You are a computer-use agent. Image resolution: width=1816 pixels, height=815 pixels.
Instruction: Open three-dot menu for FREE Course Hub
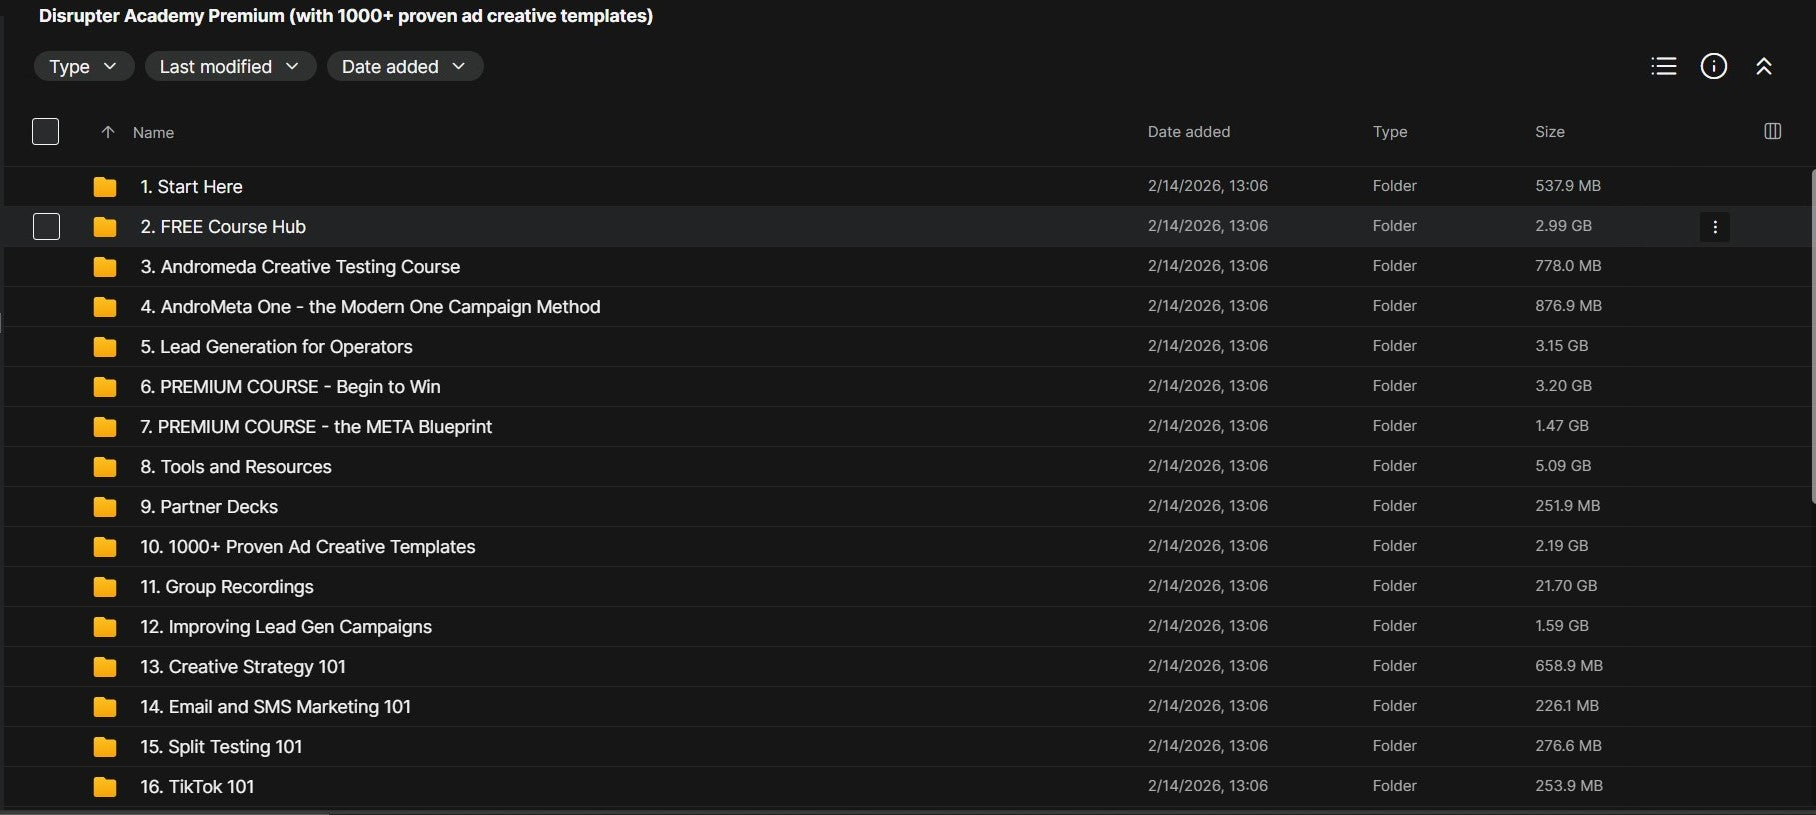1715,227
